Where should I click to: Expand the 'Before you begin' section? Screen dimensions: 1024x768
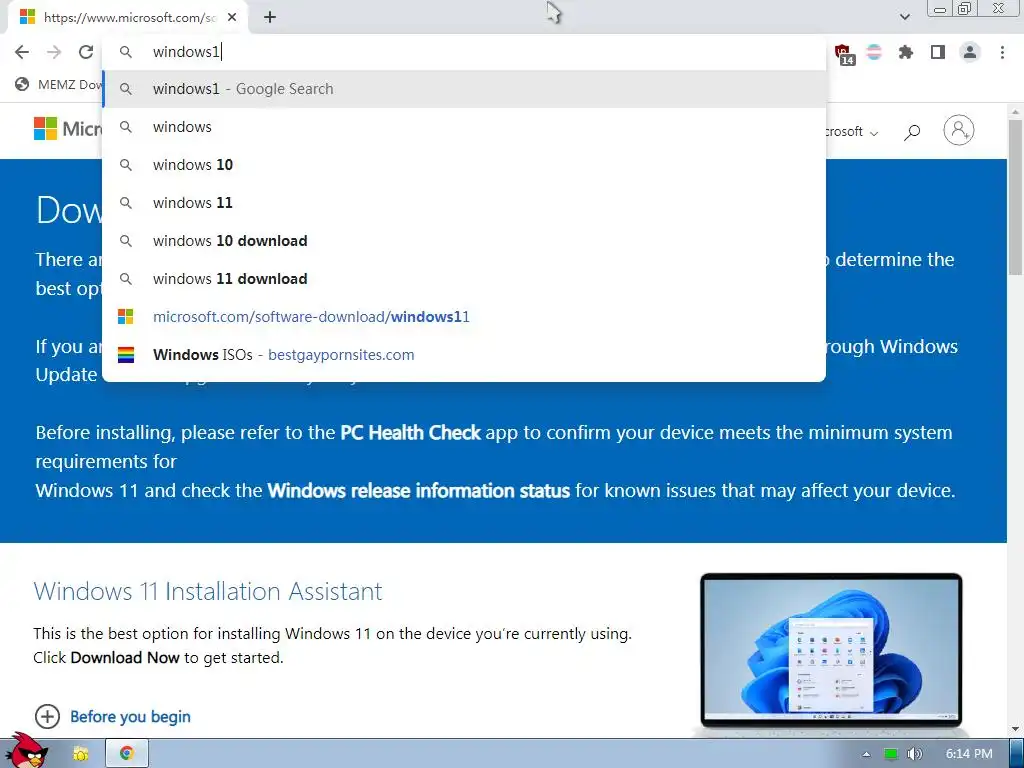(x=112, y=716)
